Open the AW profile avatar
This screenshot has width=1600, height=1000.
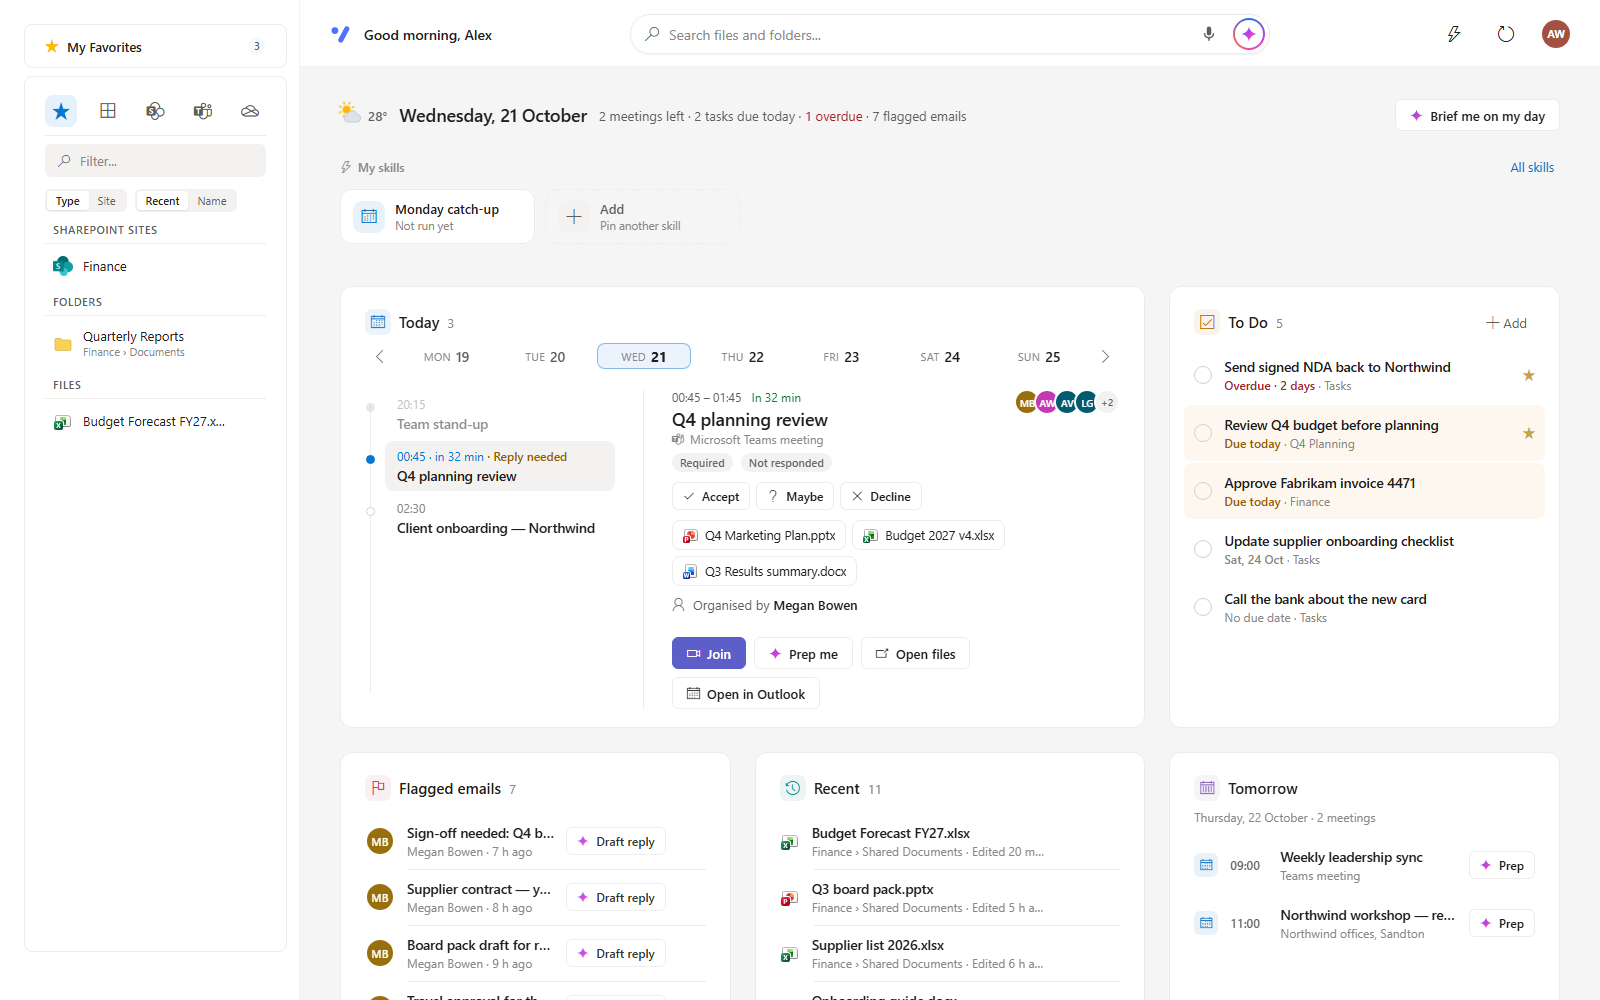click(1556, 34)
